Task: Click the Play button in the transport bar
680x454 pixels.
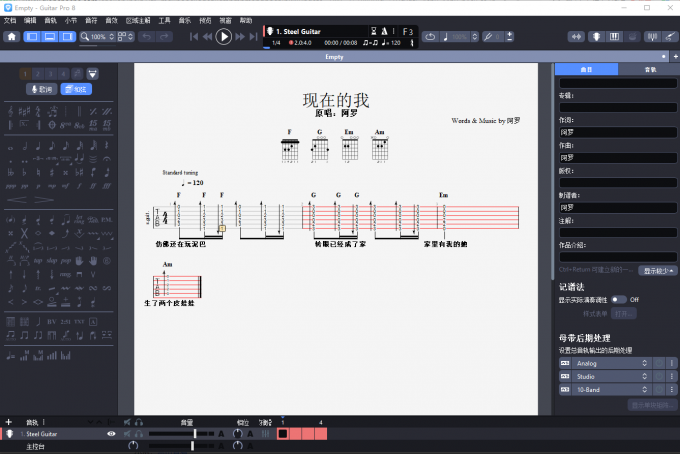Action: pos(223,36)
